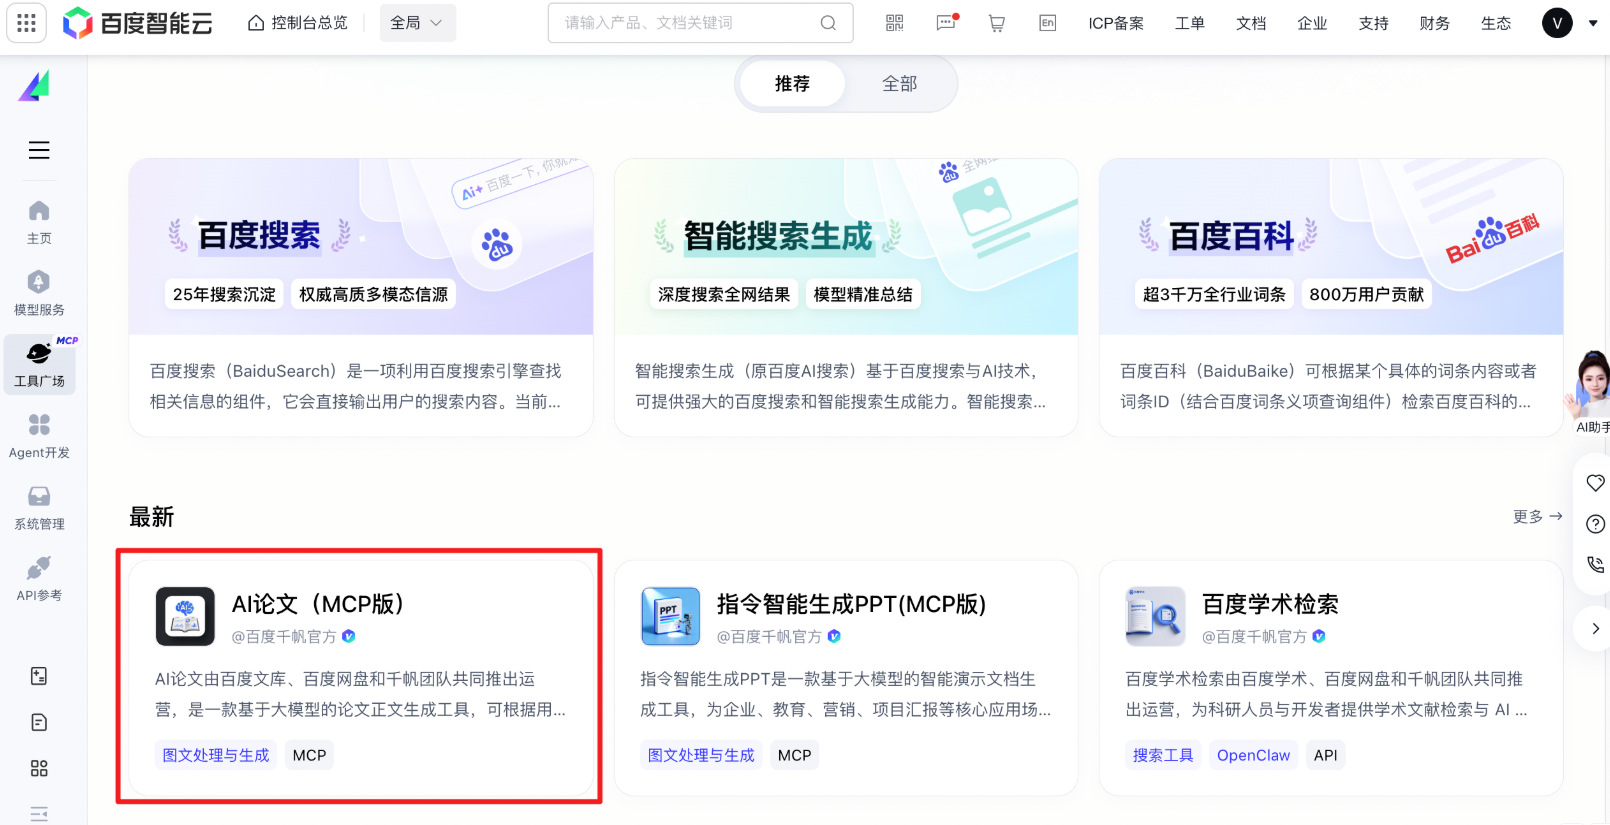Open 系统管理 in the sidebar
Screen dimensions: 1610x825
39,507
